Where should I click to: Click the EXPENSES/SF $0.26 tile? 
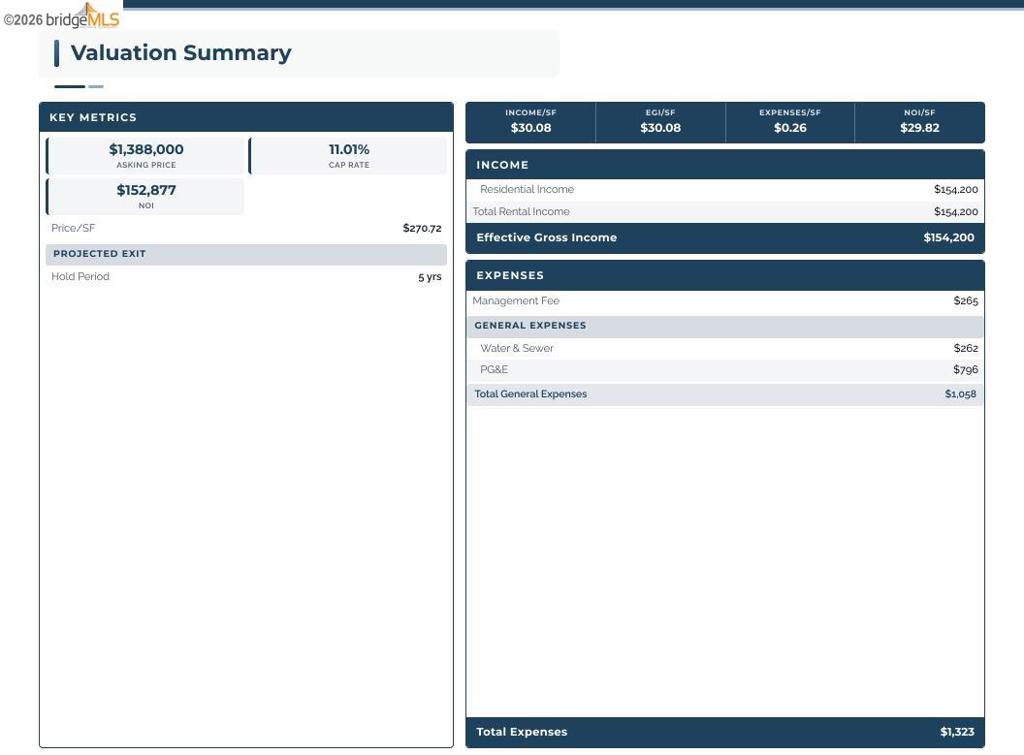pyautogui.click(x=790, y=122)
